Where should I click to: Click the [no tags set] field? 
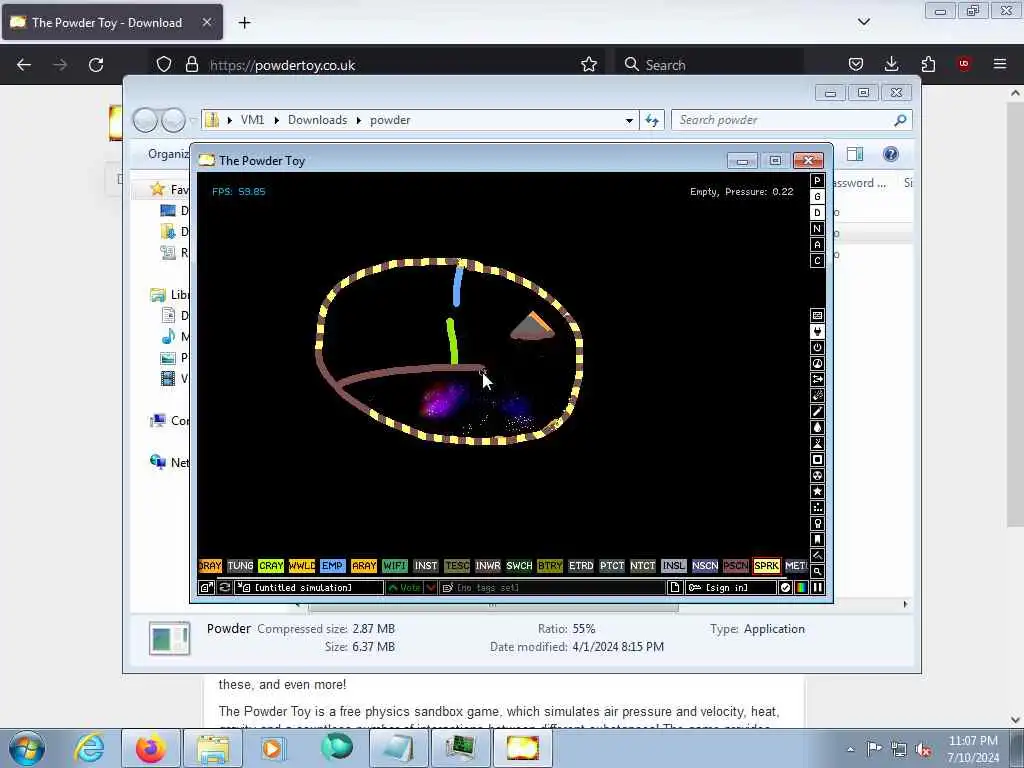(552, 588)
